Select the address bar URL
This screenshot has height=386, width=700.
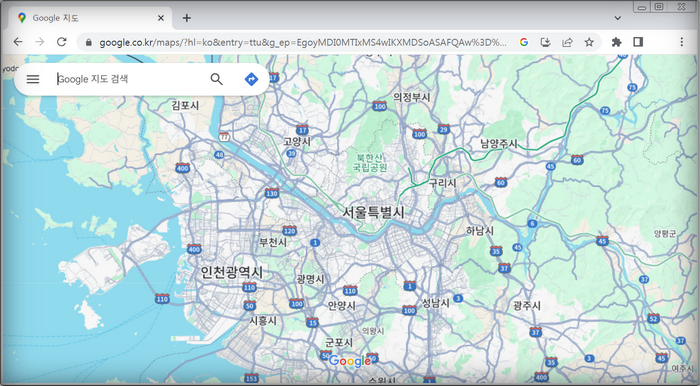(303, 42)
